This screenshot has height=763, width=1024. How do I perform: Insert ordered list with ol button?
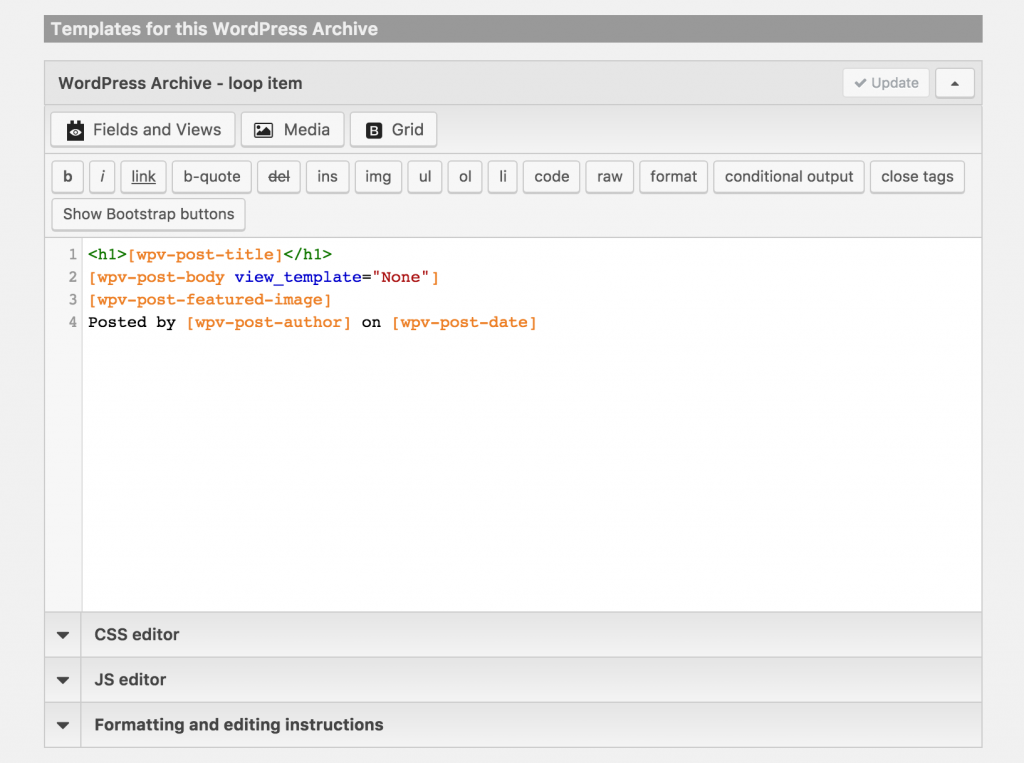pyautogui.click(x=465, y=176)
